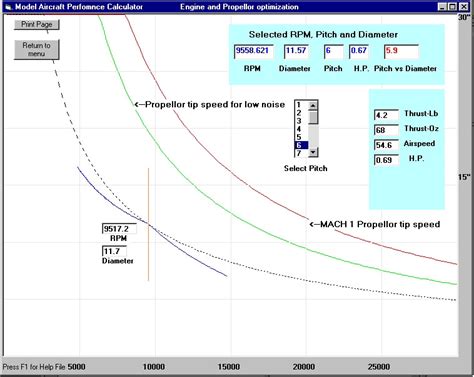Click the 'Select Pitch' label
Screen dimensions: 474x377
tap(306, 168)
